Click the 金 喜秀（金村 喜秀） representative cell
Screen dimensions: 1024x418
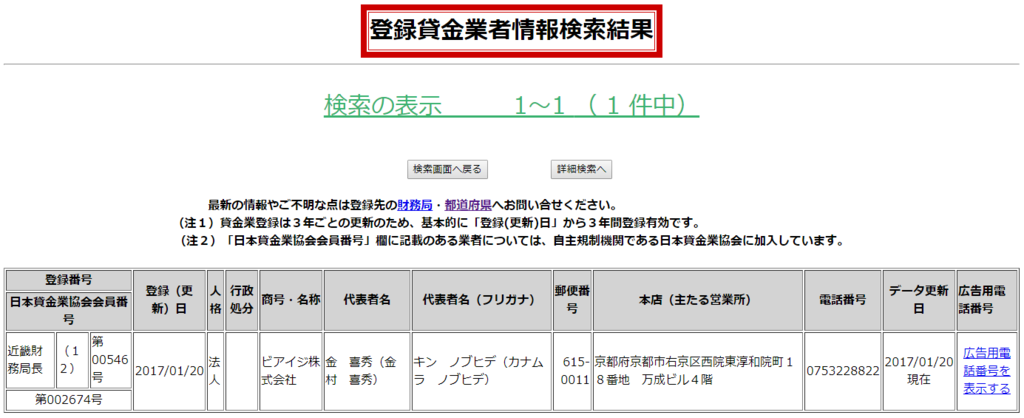[x=367, y=370]
